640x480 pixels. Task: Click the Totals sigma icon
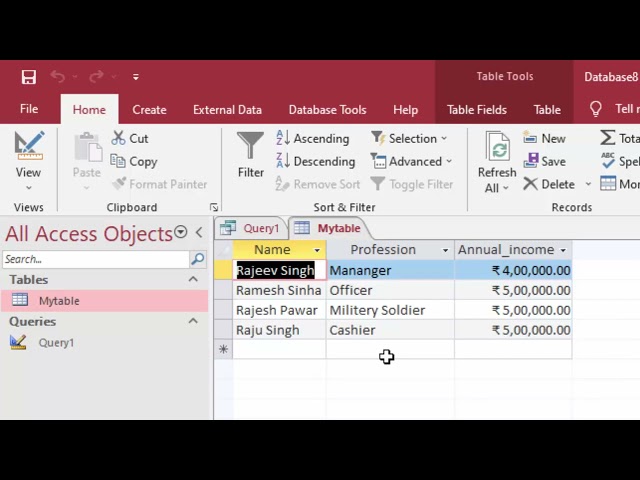[607, 138]
